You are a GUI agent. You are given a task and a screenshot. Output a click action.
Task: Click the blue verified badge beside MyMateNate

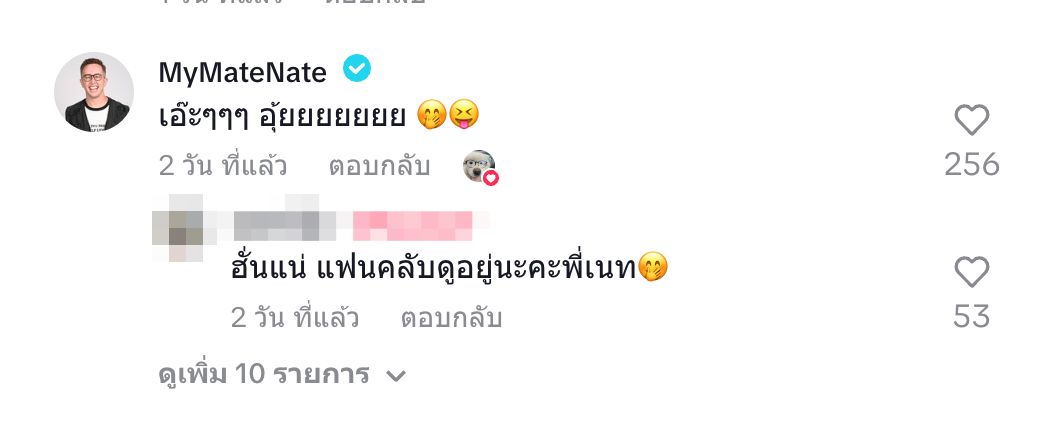pyautogui.click(x=357, y=68)
